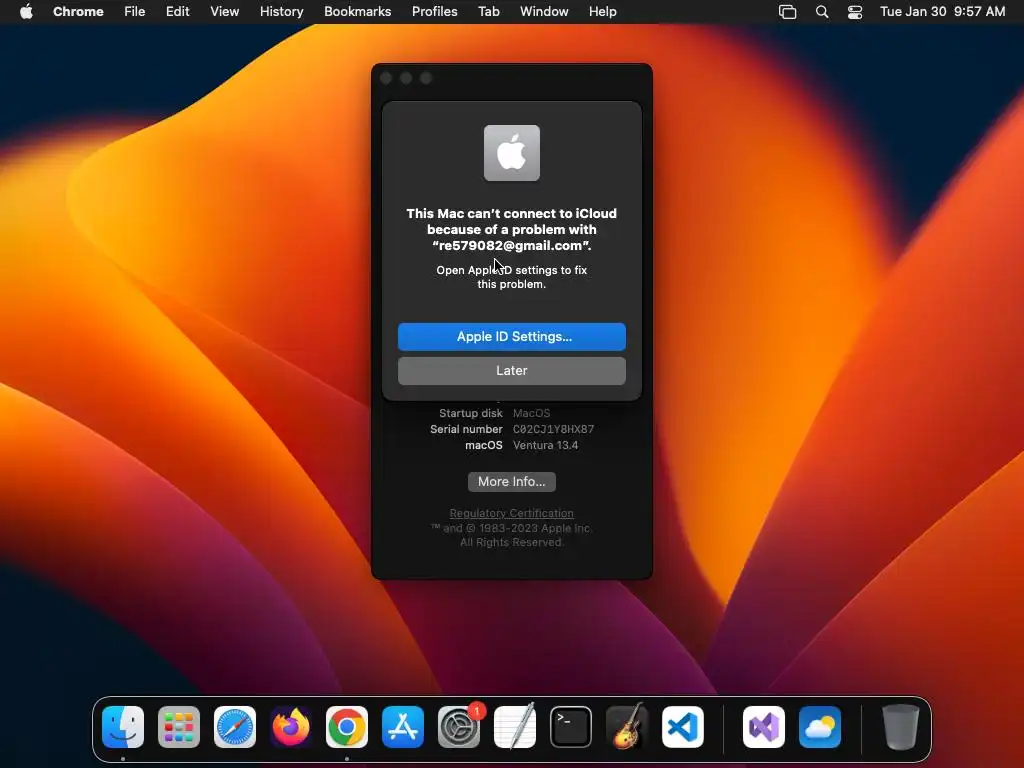Open the View menu
The height and width of the screenshot is (768, 1024).
(225, 12)
